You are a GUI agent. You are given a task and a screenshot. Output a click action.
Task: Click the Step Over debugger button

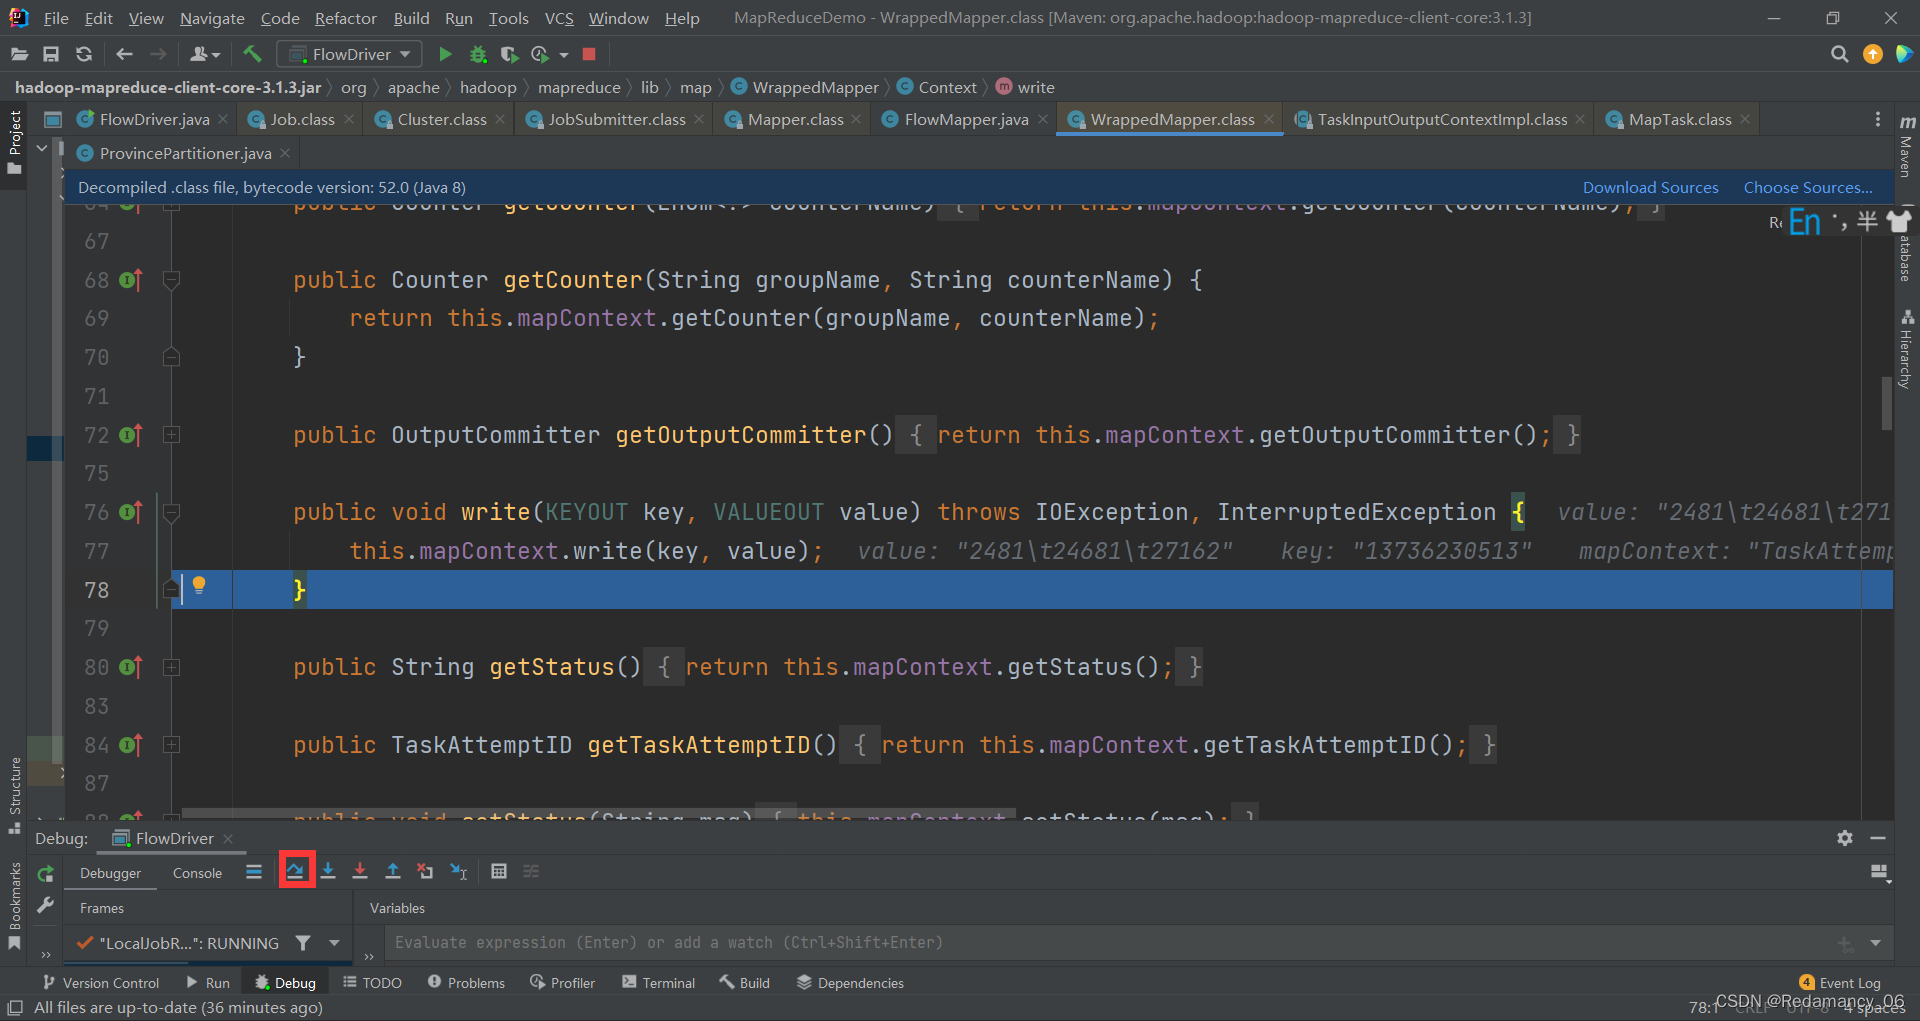pos(295,871)
